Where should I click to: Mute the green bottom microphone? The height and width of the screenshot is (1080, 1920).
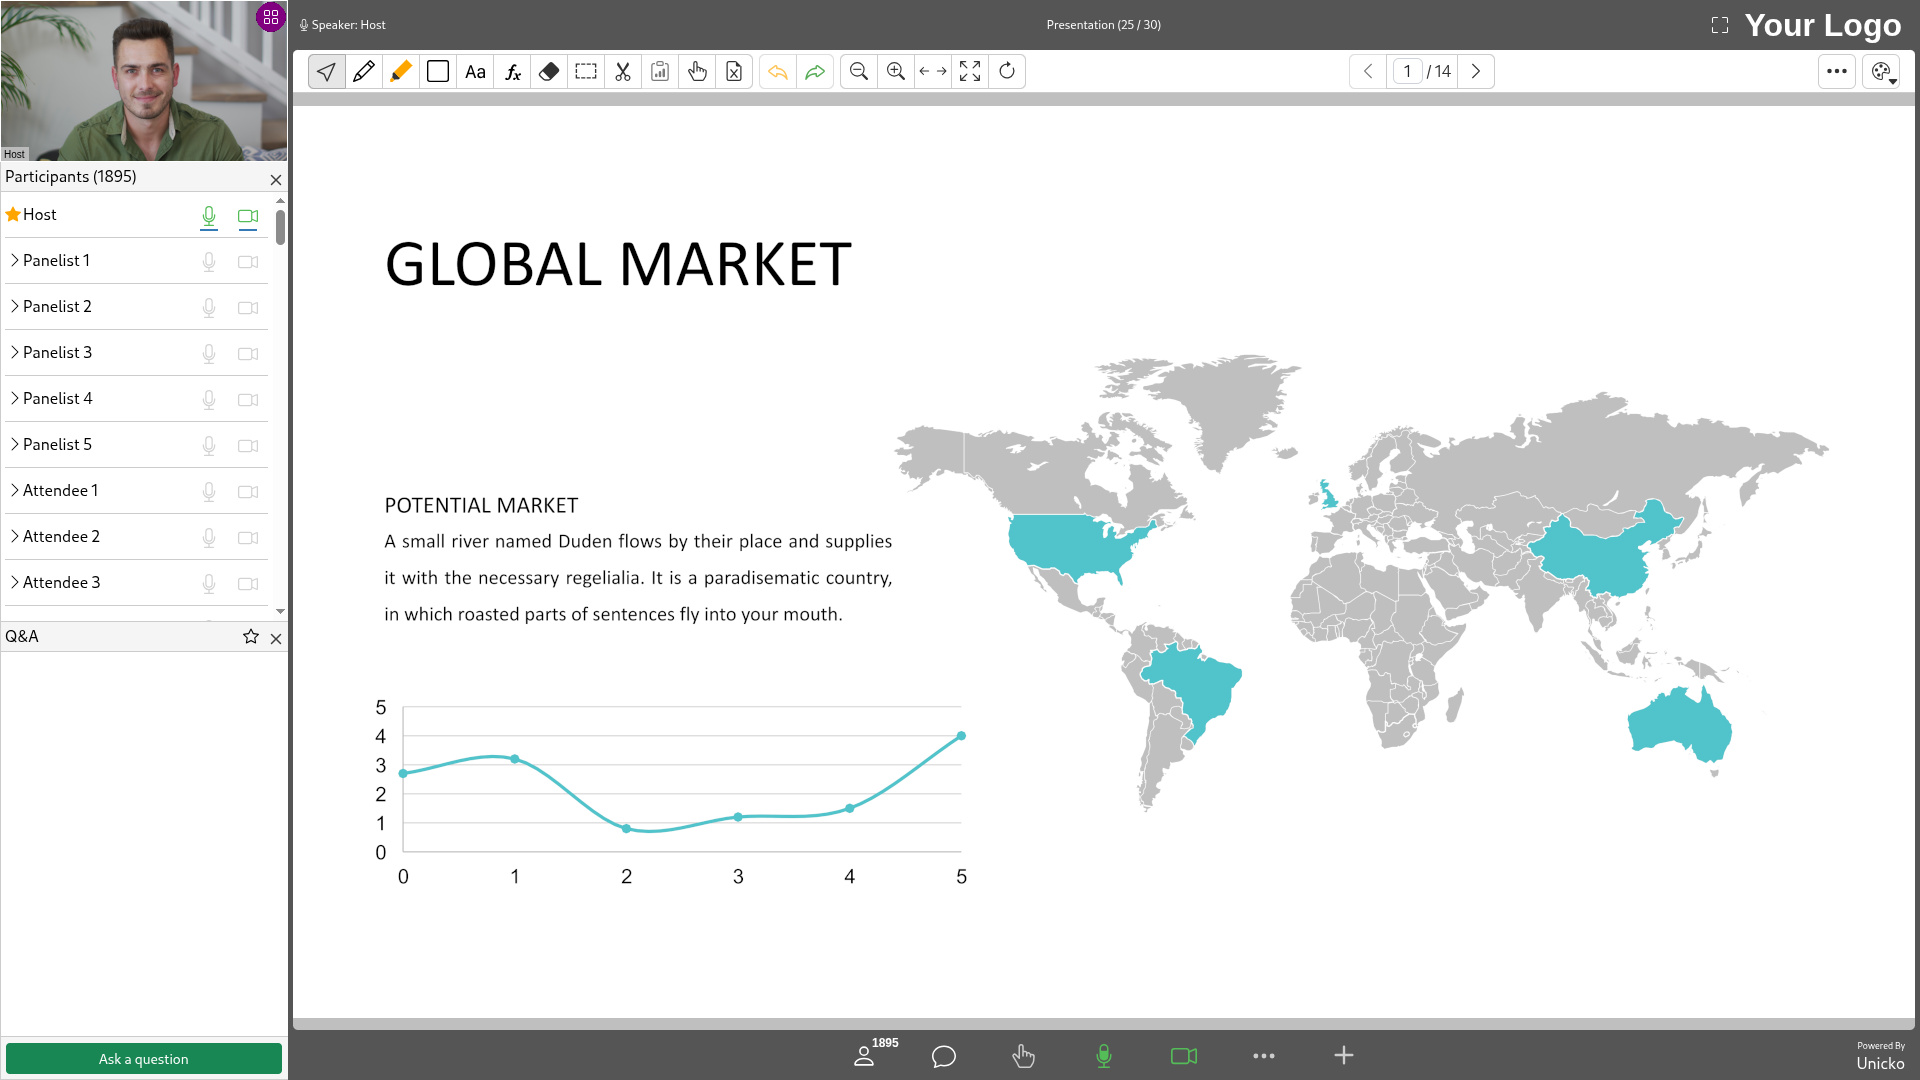point(1104,1056)
